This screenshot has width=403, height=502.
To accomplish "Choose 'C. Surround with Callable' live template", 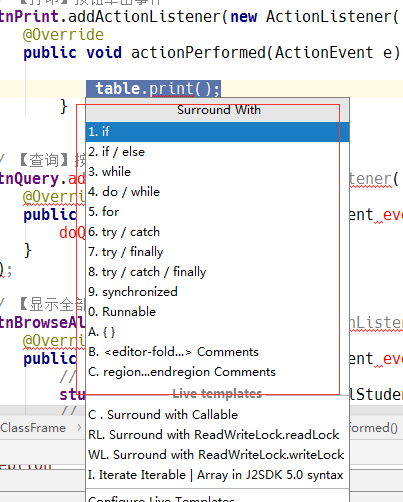I will [x=217, y=415].
